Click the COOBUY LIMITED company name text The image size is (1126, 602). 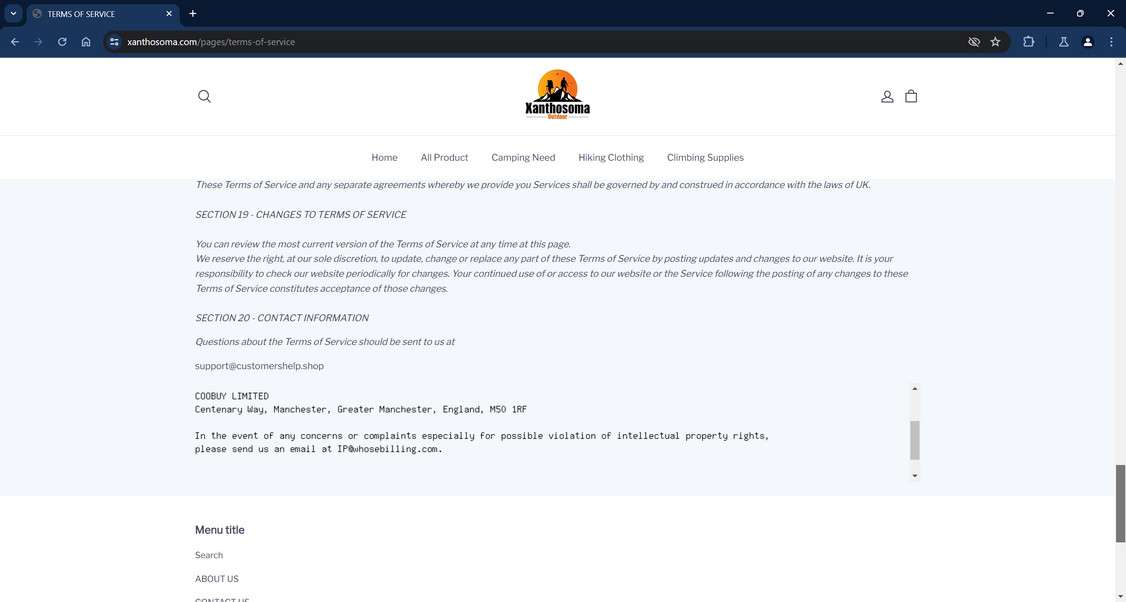tap(232, 396)
